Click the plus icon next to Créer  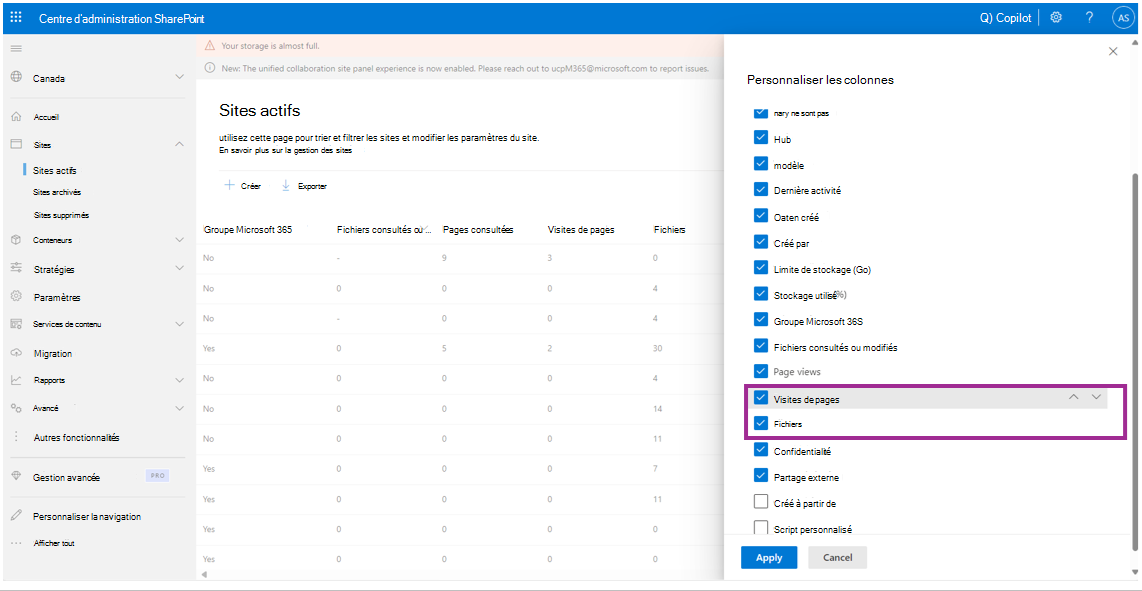click(x=229, y=185)
